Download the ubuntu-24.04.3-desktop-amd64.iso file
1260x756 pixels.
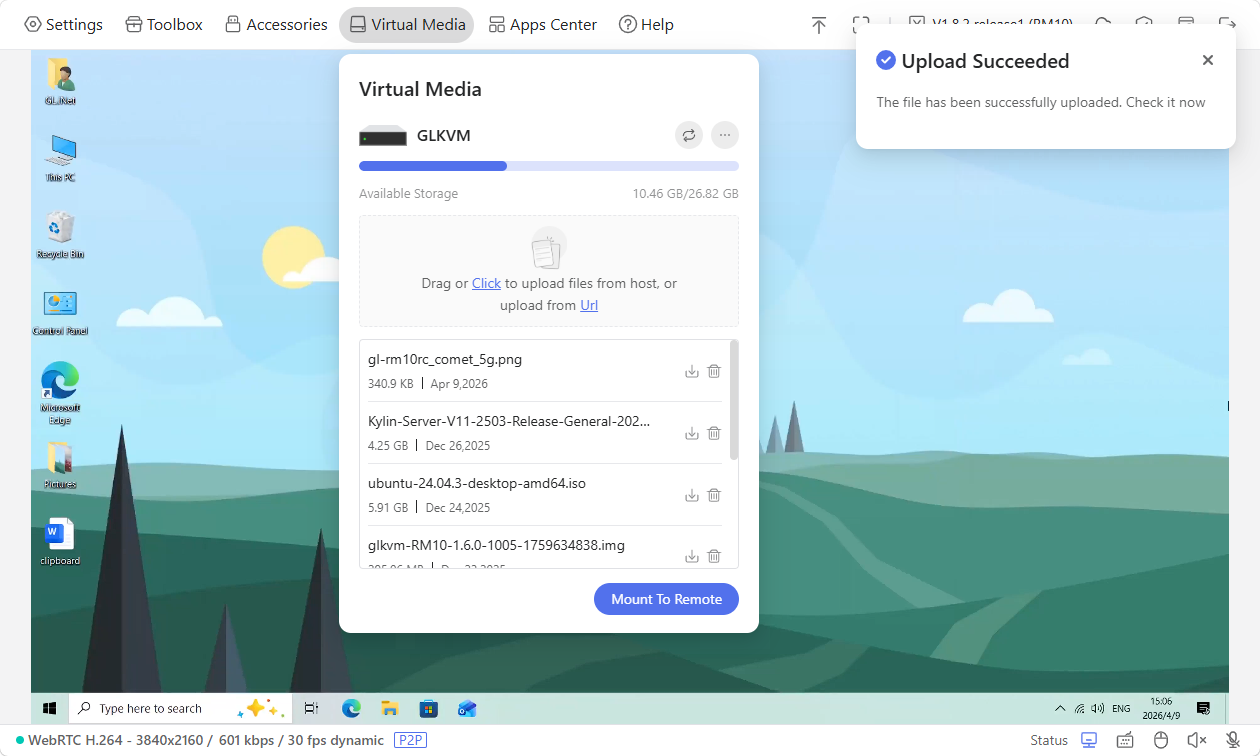[x=691, y=494]
